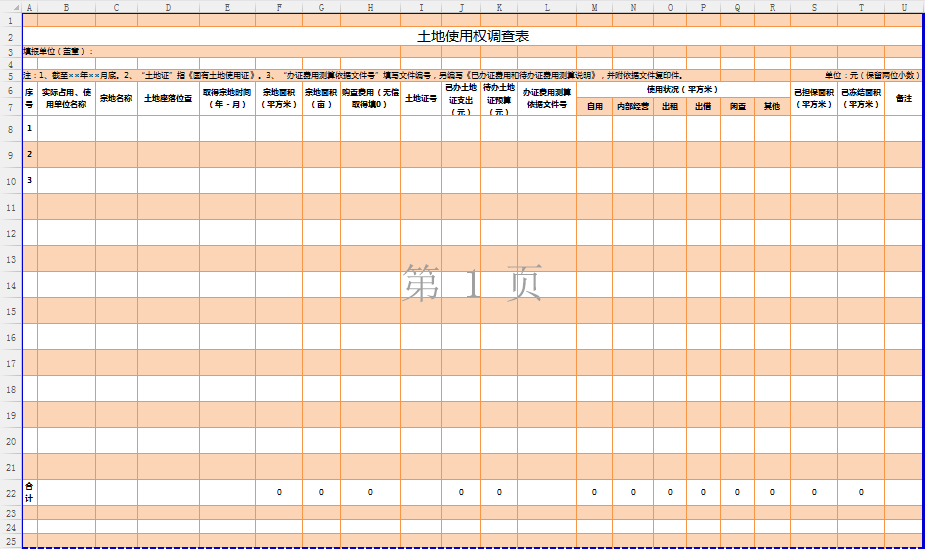This screenshot has width=925, height=549.
Task: Select row 22 header
Action: pos(10,492)
